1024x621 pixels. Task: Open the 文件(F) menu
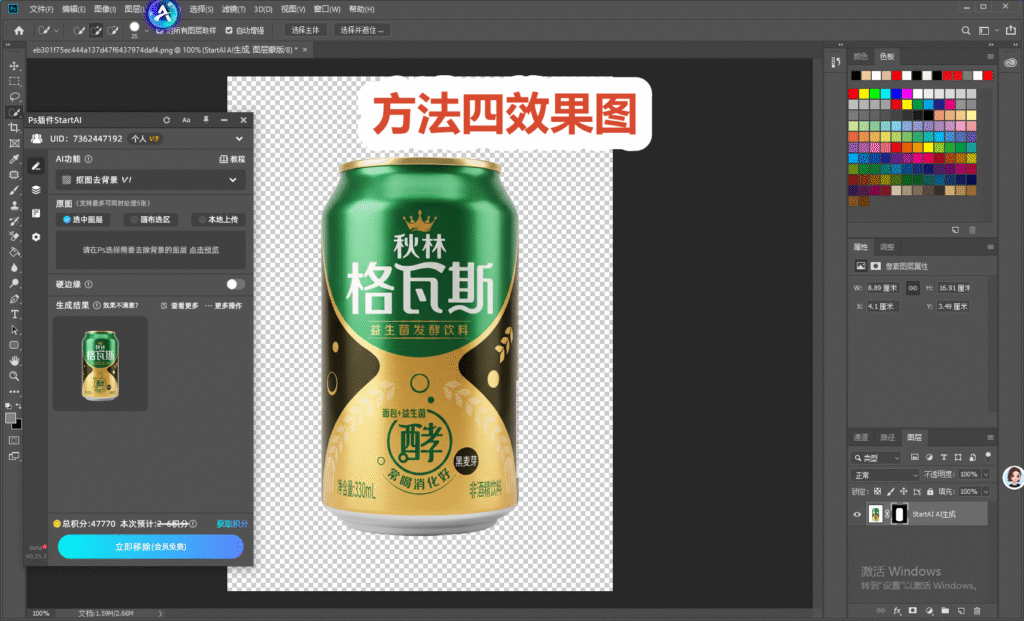[x=41, y=9]
